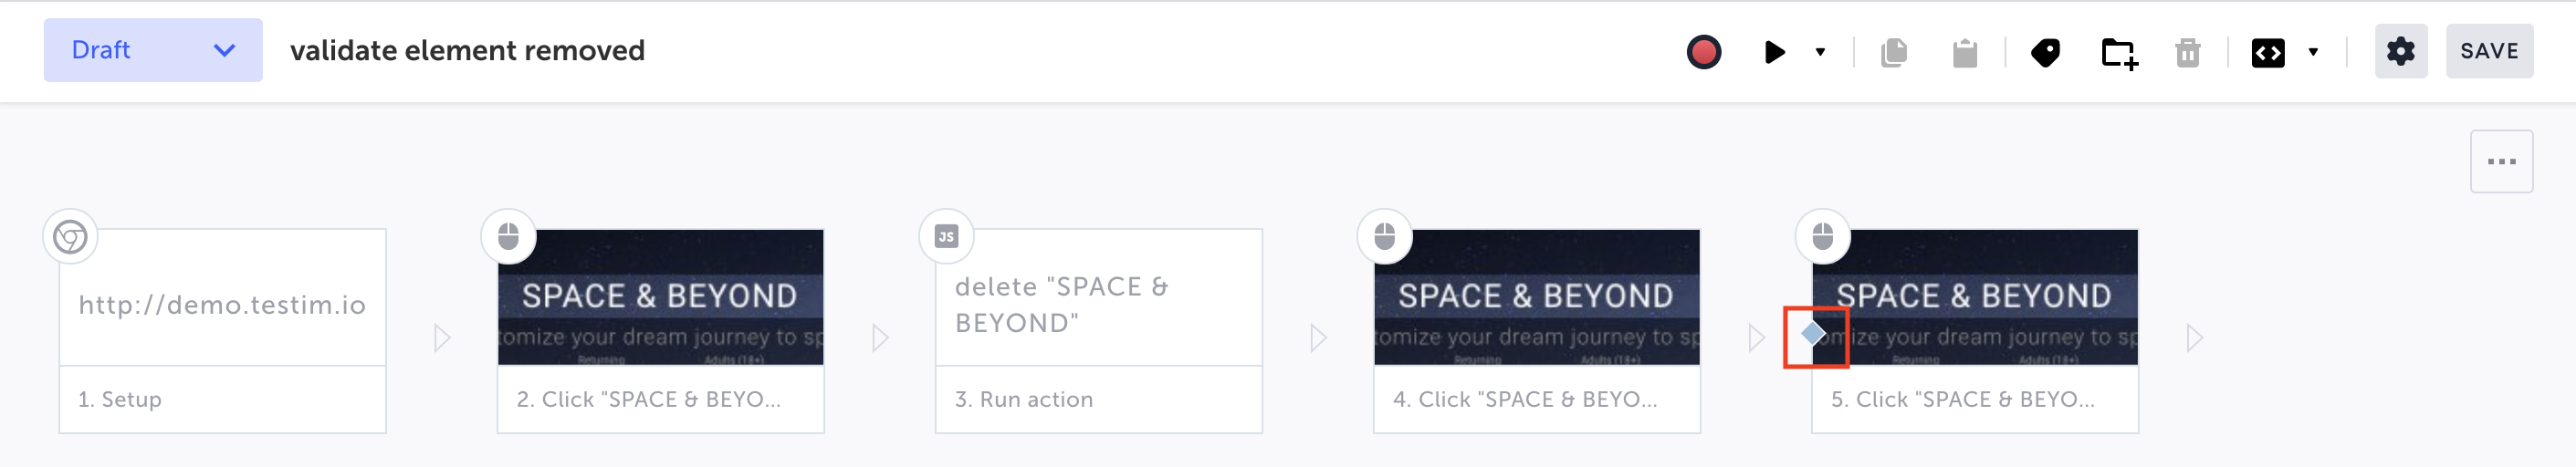
Task: Run the test with the play button
Action: [1774, 51]
